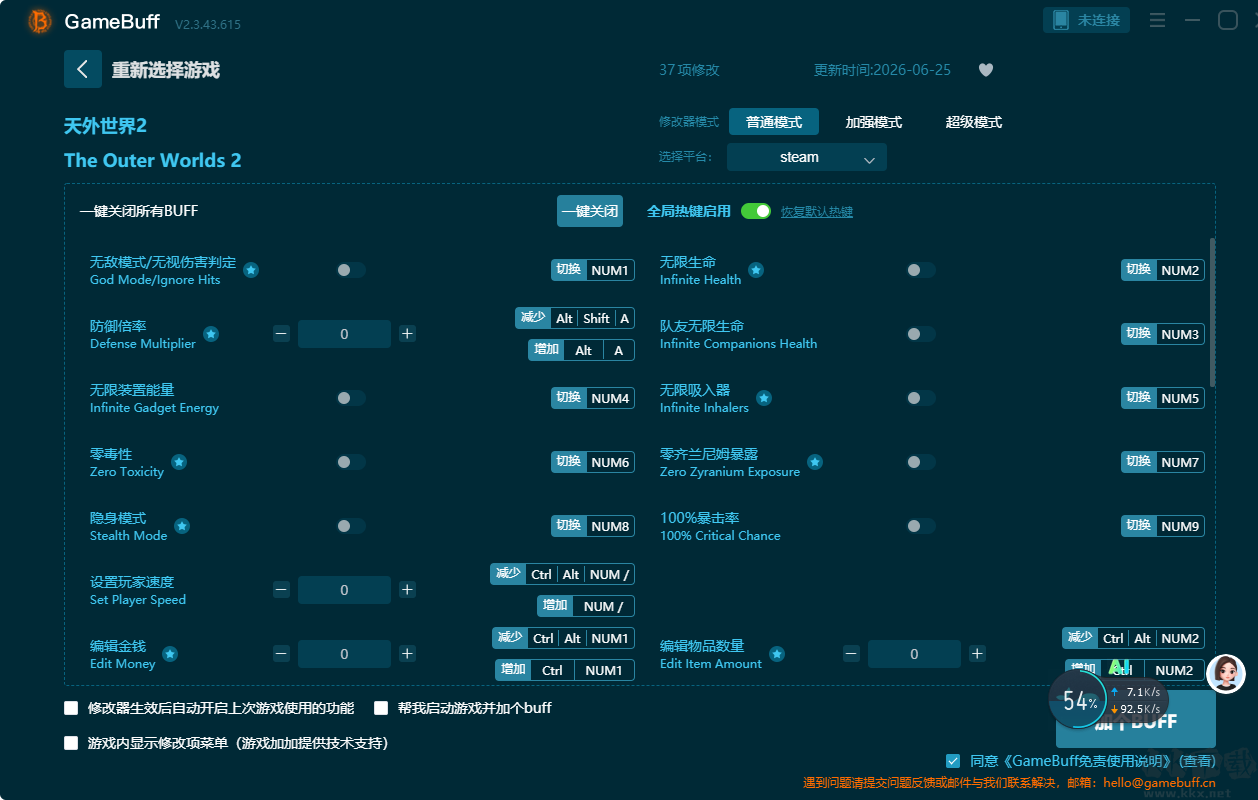The width and height of the screenshot is (1258, 800).
Task: Click the vertical scrollbar of cheat list
Action: click(x=1213, y=312)
